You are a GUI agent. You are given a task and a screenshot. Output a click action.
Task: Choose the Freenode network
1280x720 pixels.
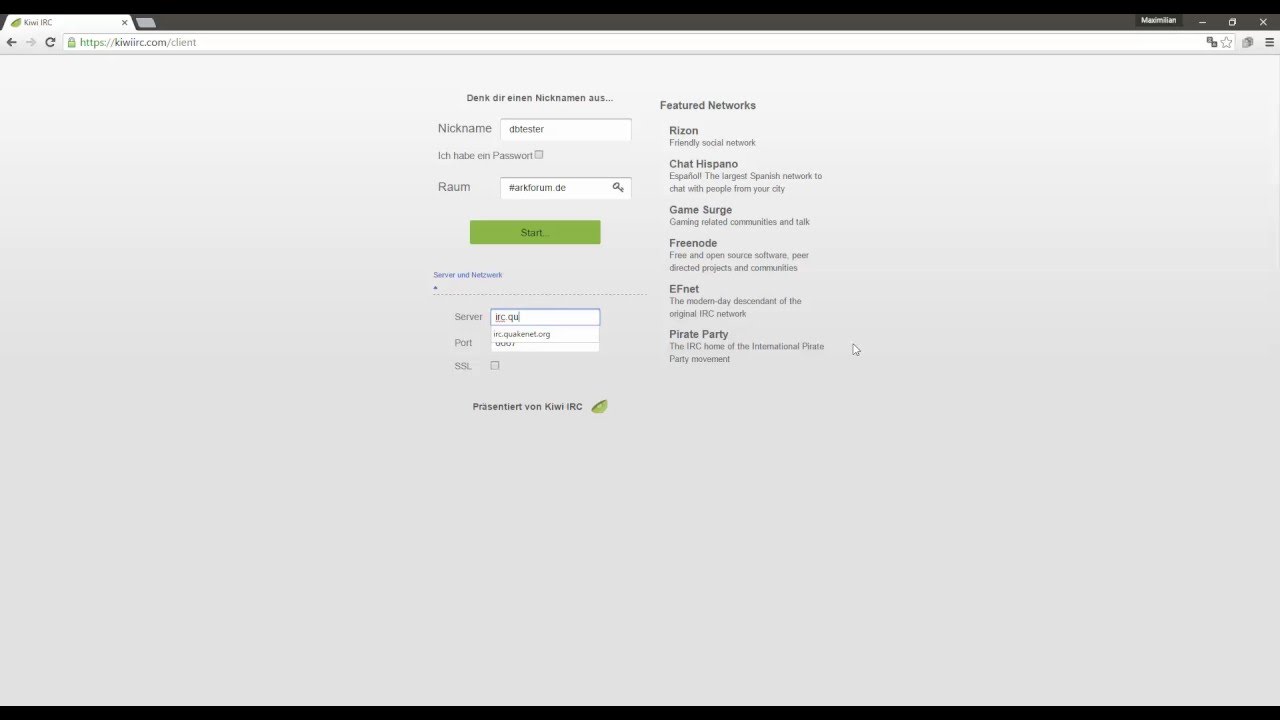(693, 243)
